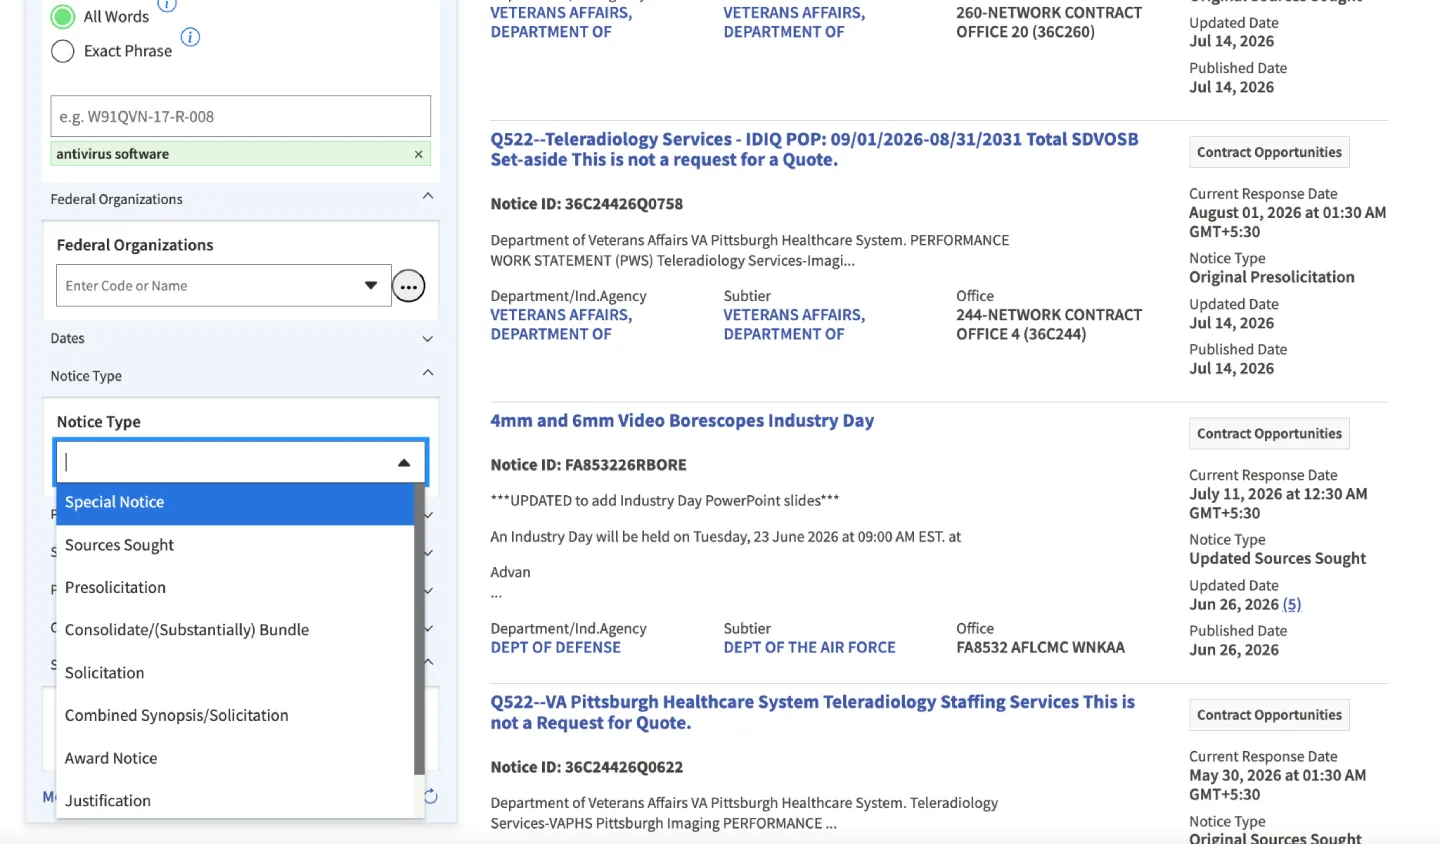Choose Award Notice option

click(235, 758)
